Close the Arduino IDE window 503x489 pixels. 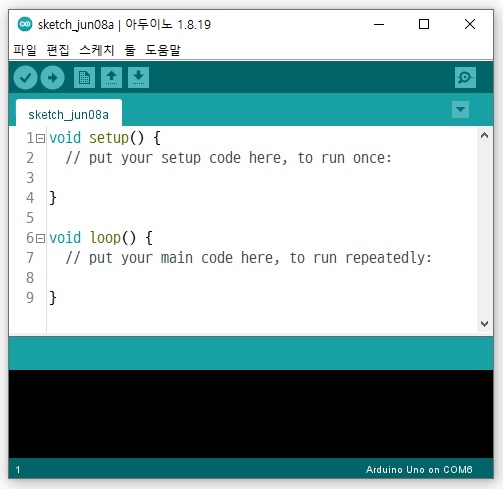click(470, 24)
